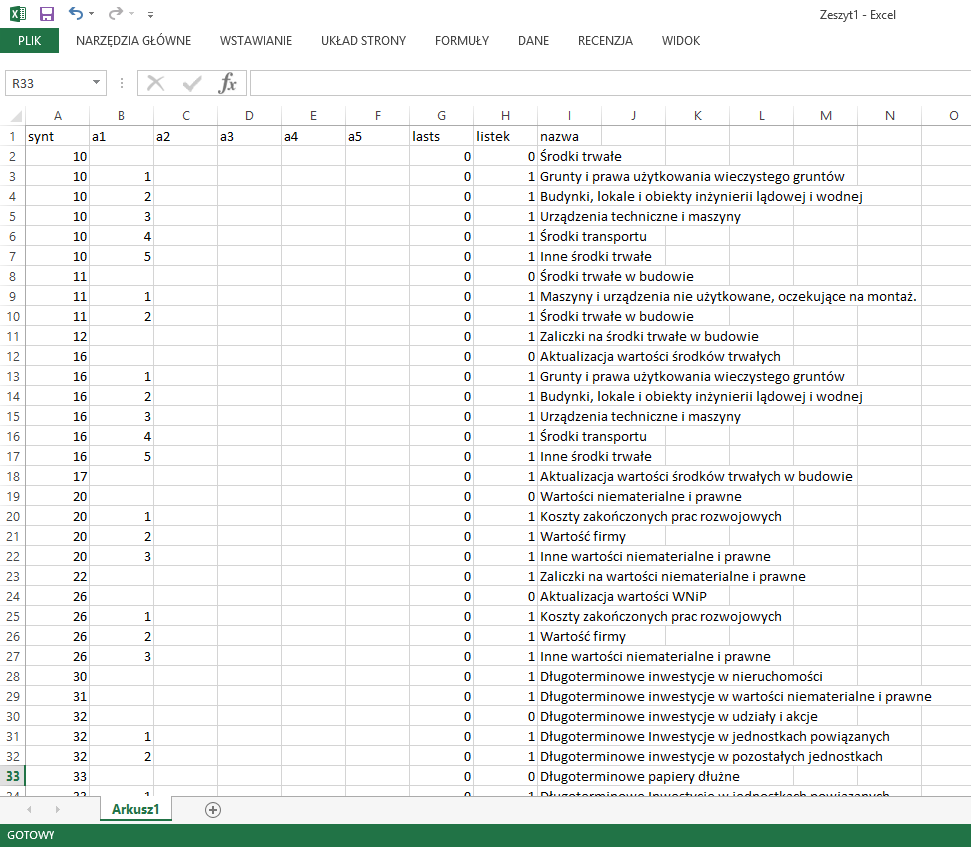
Task: Click the Select All corner triangle
Action: (x=12, y=115)
